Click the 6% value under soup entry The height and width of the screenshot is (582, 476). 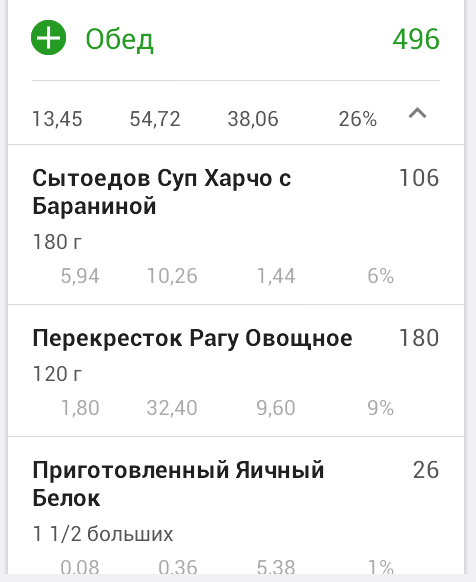(381, 276)
